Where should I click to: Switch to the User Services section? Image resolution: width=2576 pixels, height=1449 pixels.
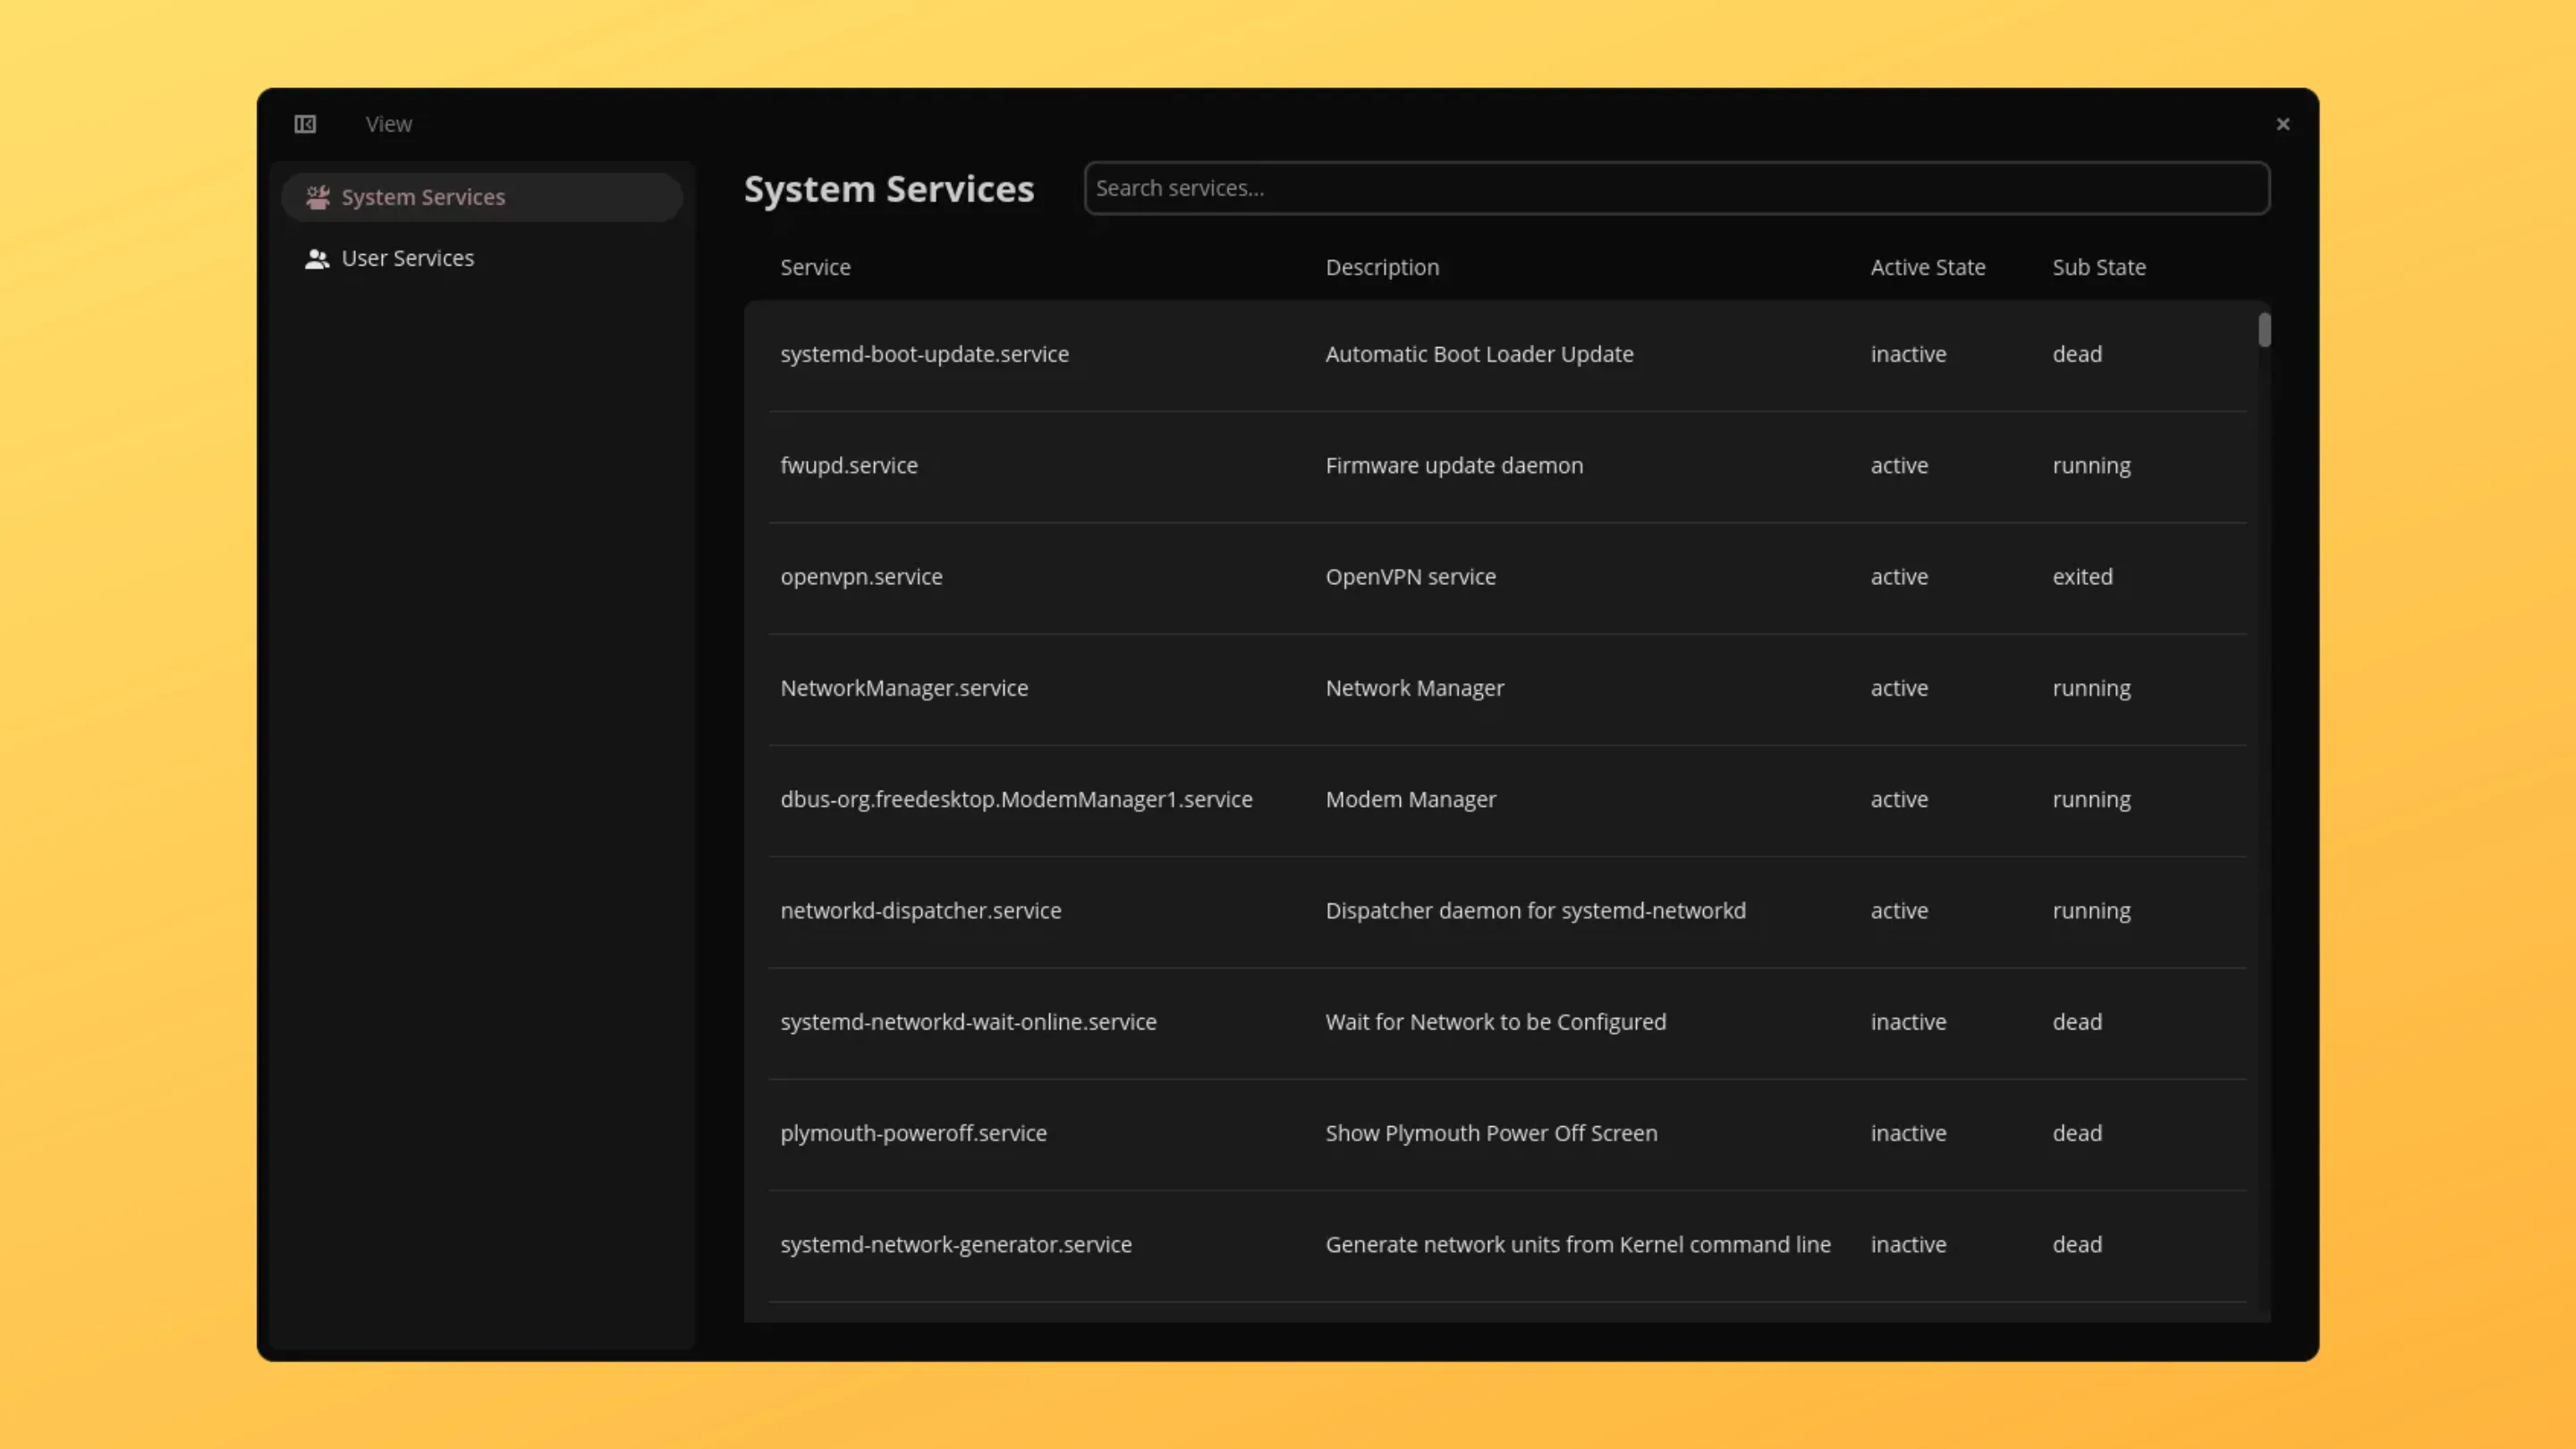pos(407,257)
